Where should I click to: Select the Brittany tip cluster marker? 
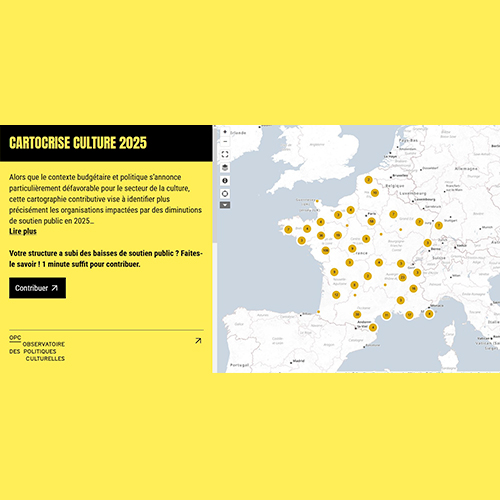pyautogui.click(x=288, y=229)
